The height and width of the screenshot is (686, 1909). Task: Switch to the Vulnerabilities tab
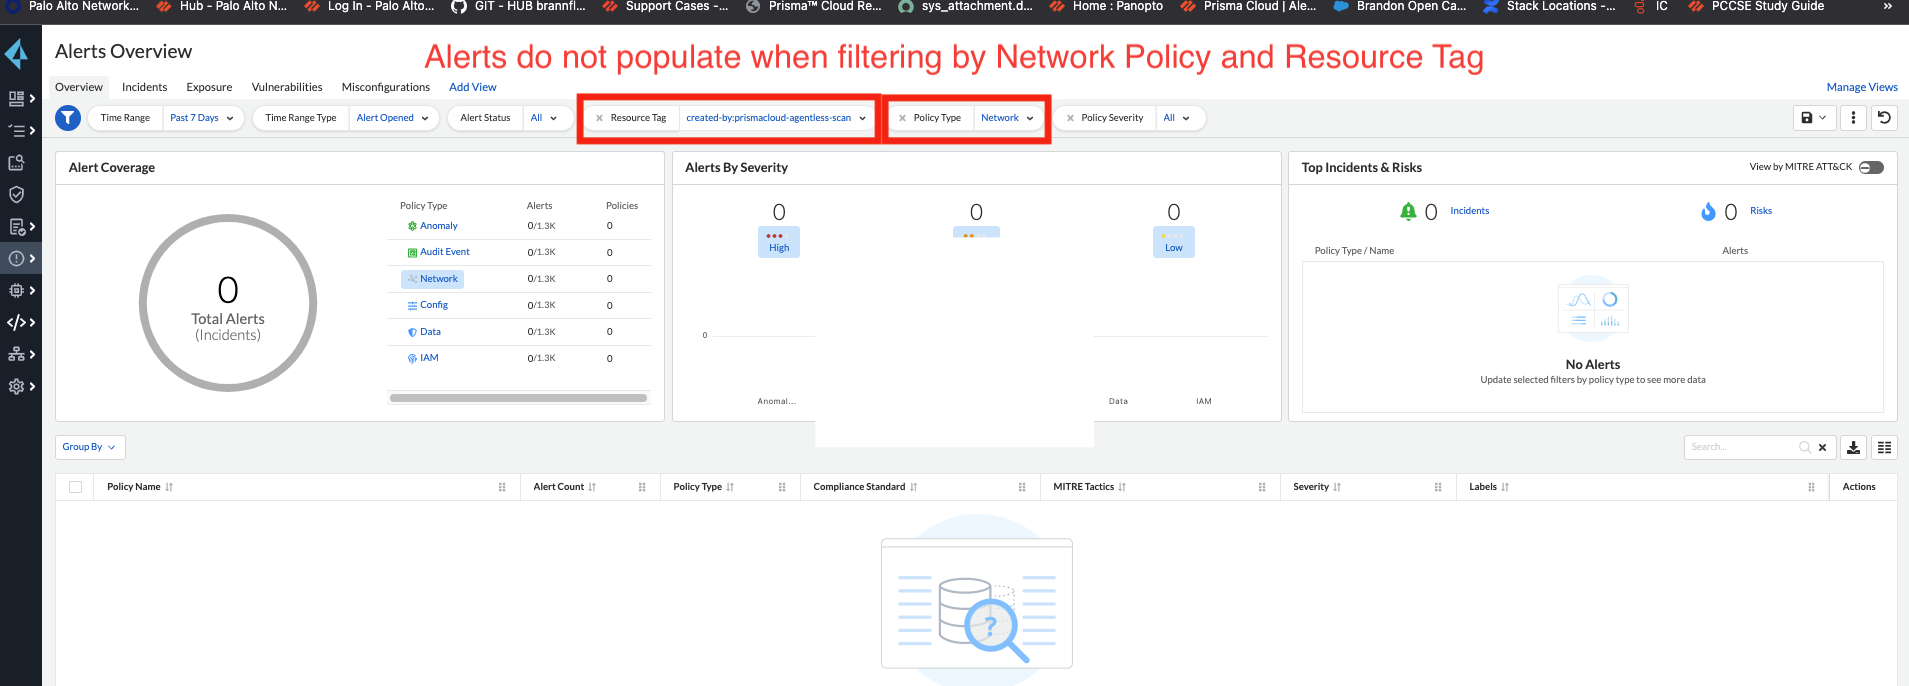point(287,87)
